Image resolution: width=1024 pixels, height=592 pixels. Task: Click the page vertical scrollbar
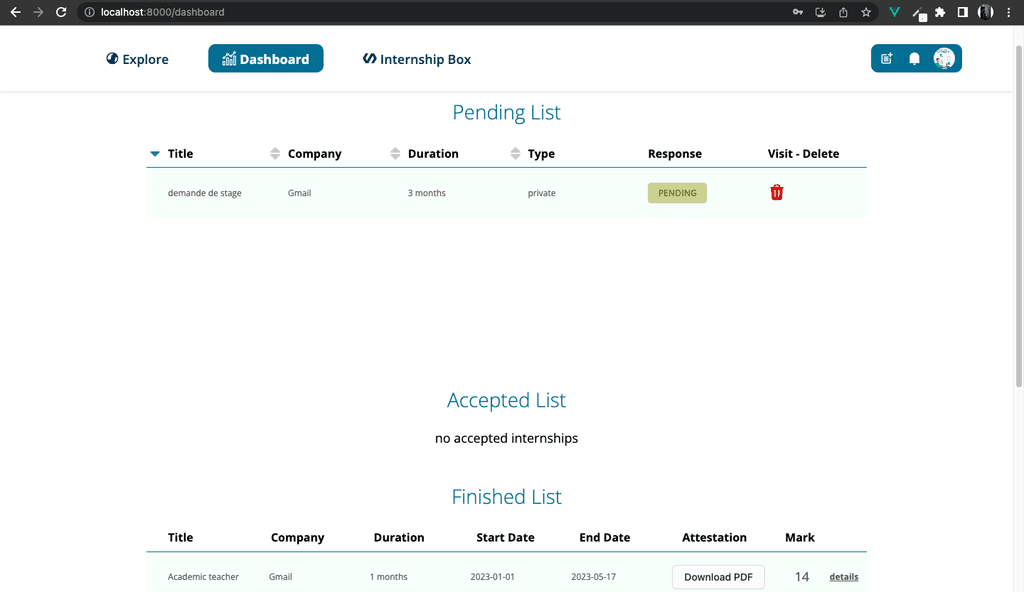click(1018, 216)
